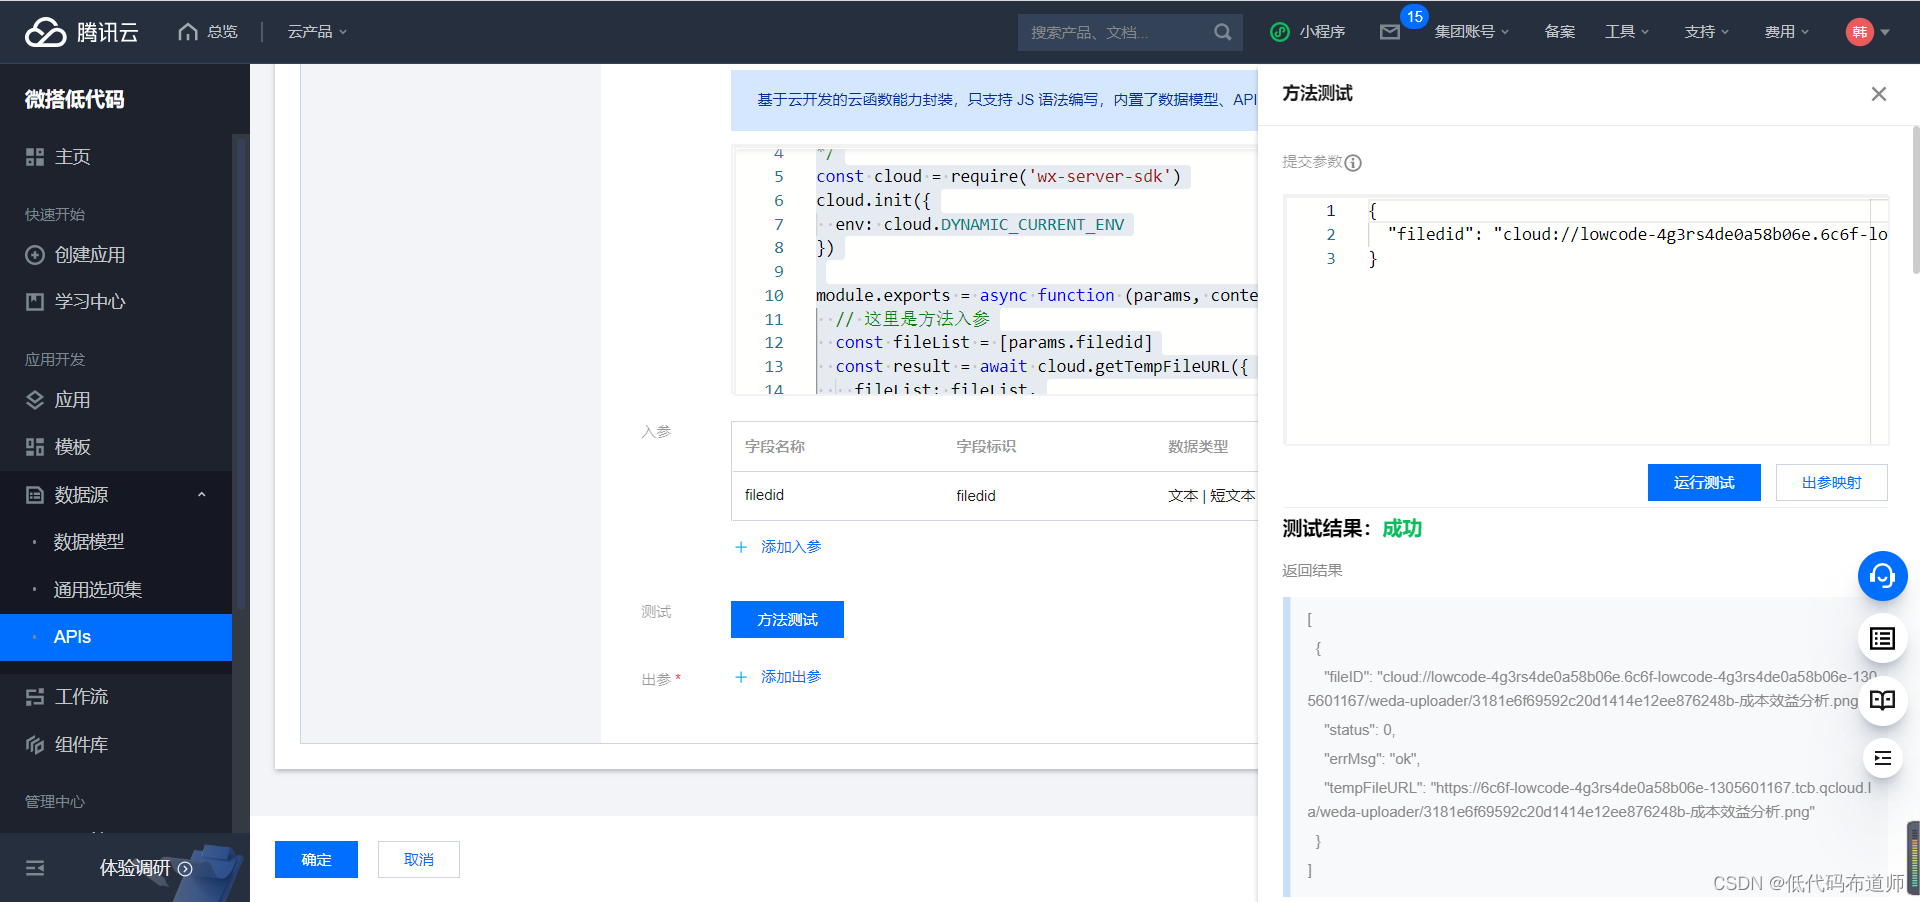Image resolution: width=1920 pixels, height=902 pixels.
Task: Click the tempFileURL result text
Action: (x=1589, y=800)
